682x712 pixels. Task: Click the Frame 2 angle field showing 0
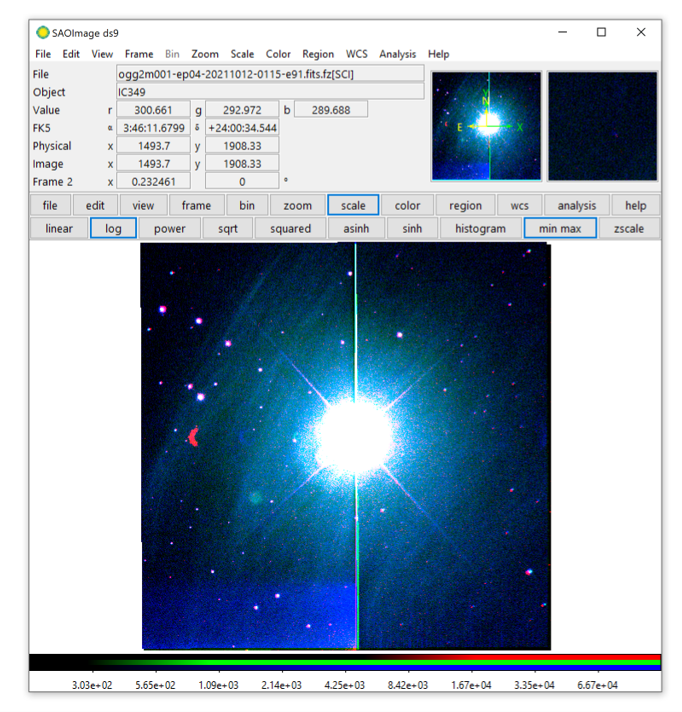242,182
